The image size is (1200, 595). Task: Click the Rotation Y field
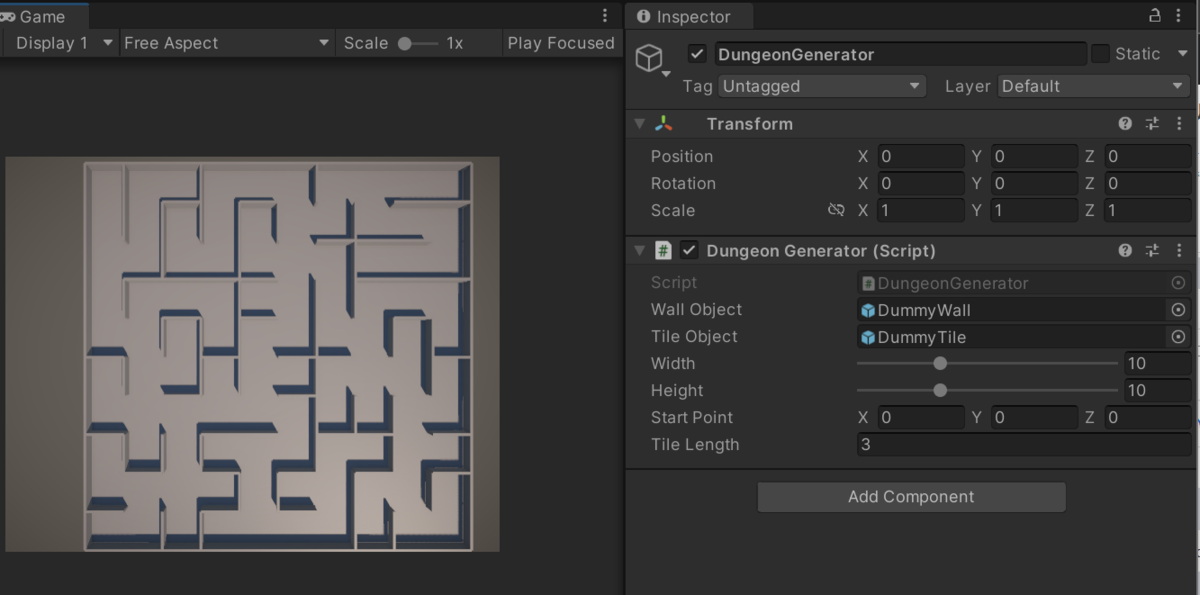[x=1034, y=183]
